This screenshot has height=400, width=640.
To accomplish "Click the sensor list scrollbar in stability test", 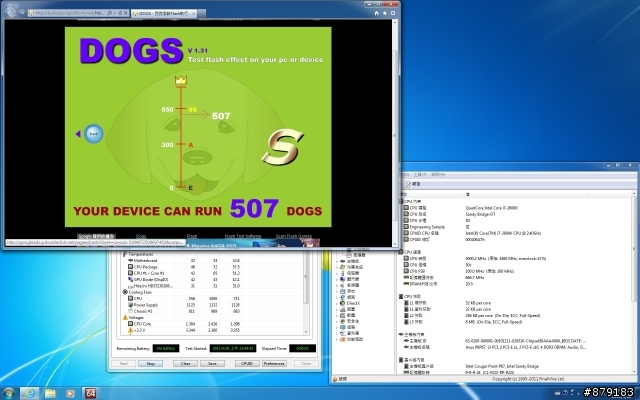I will click(306, 292).
